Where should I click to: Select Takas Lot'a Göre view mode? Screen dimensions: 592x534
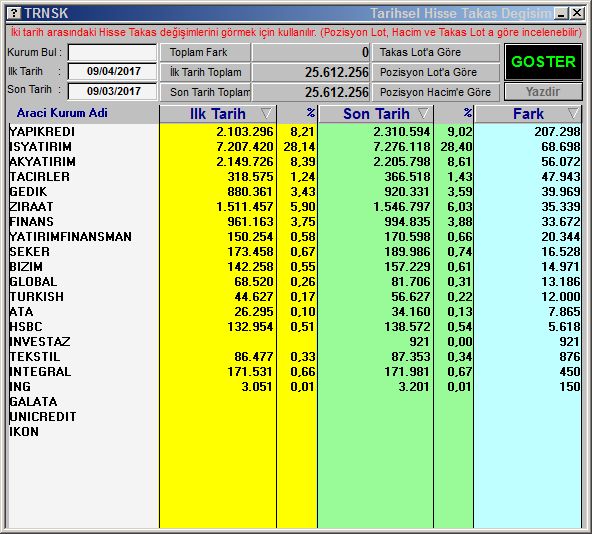436,52
